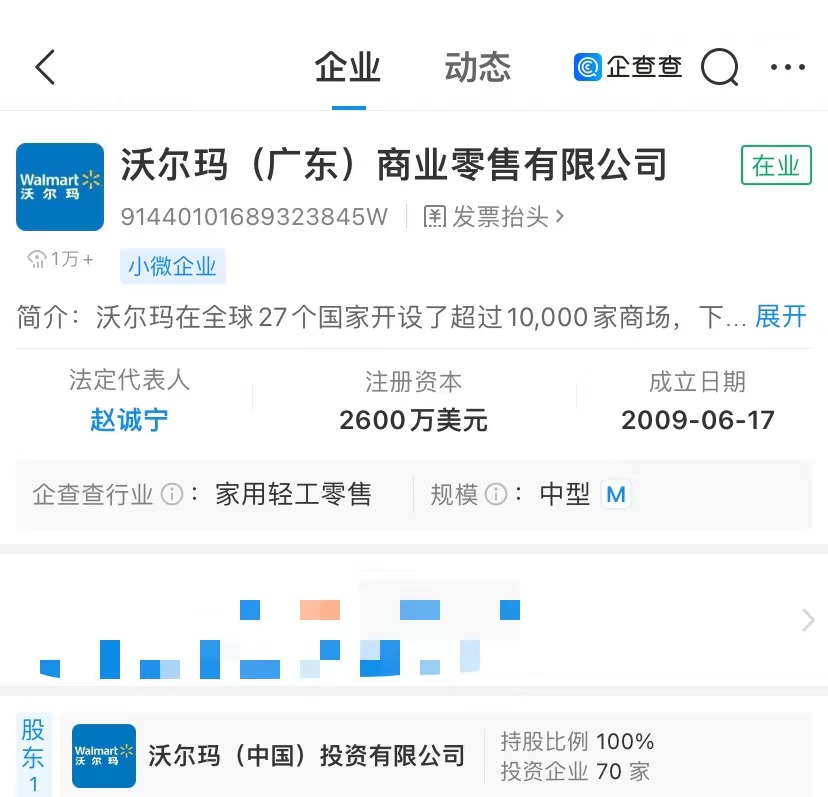Switch to the 动态 tab
Screen dimensions: 828x797
pos(477,67)
